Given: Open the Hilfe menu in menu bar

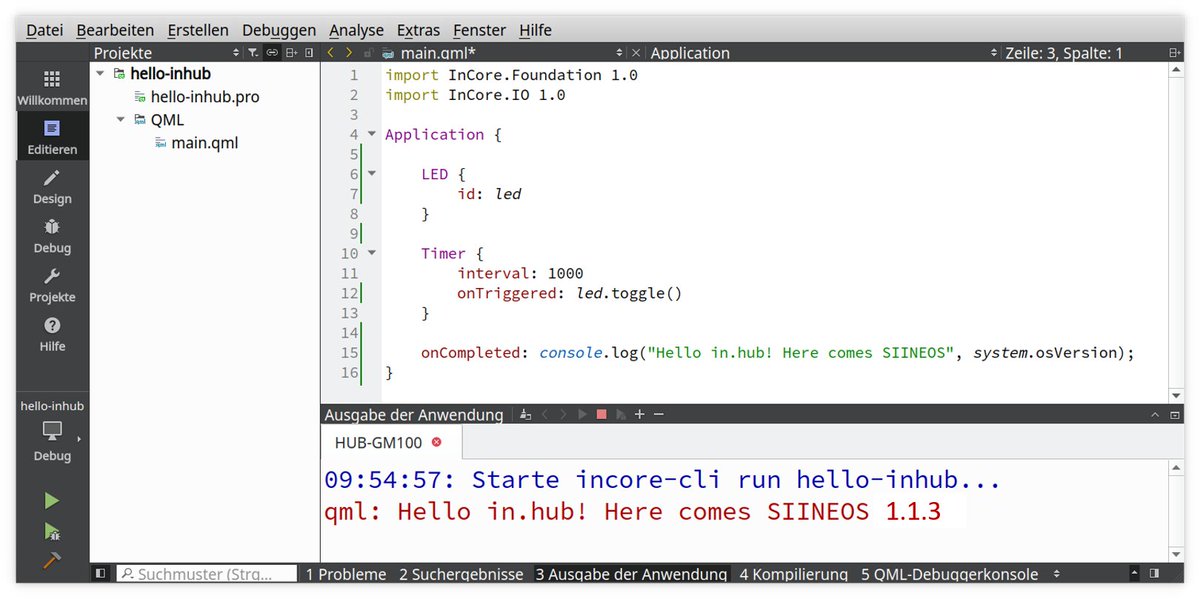Looking at the screenshot, I should coord(535,30).
